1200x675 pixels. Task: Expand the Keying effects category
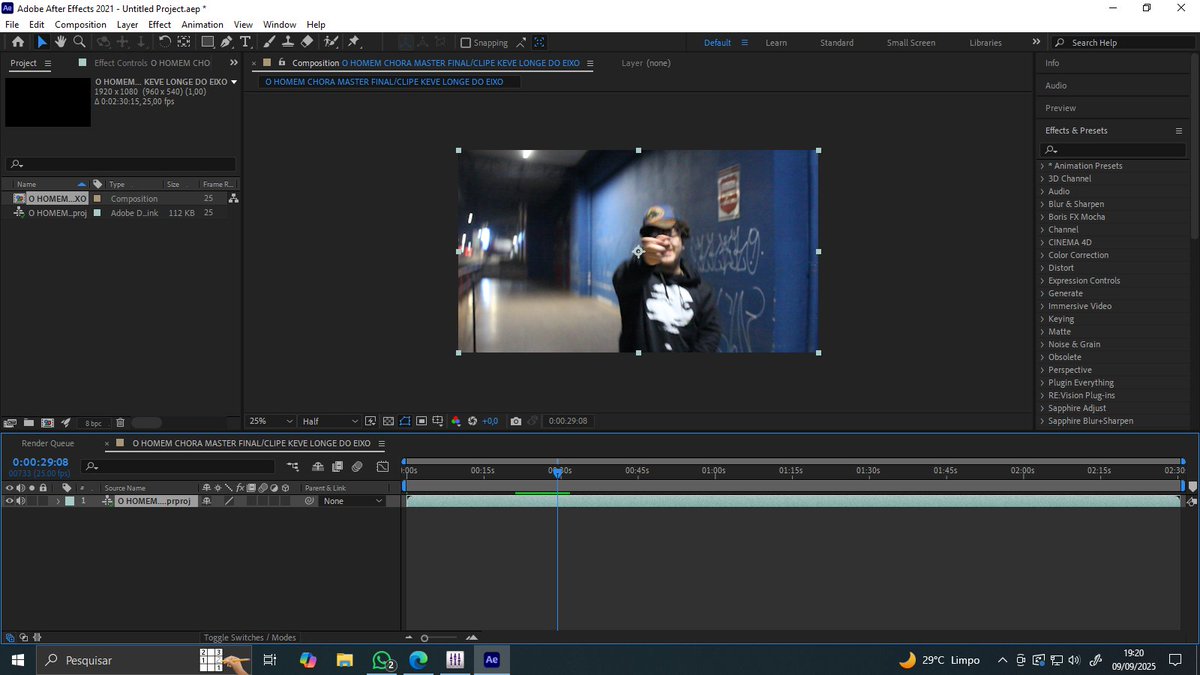pyautogui.click(x=1042, y=319)
